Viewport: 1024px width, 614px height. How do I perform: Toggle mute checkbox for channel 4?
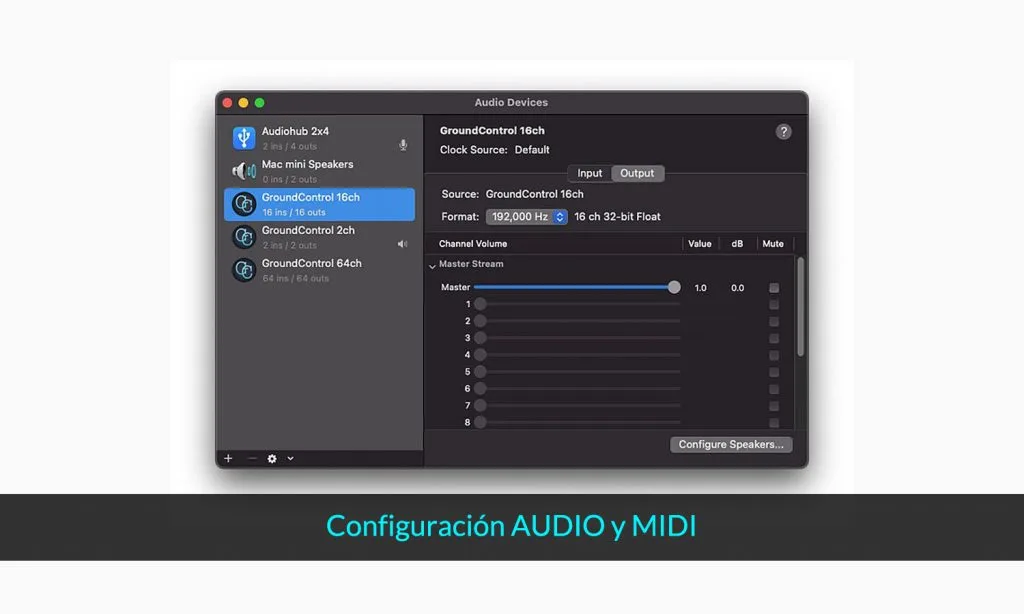click(x=774, y=355)
